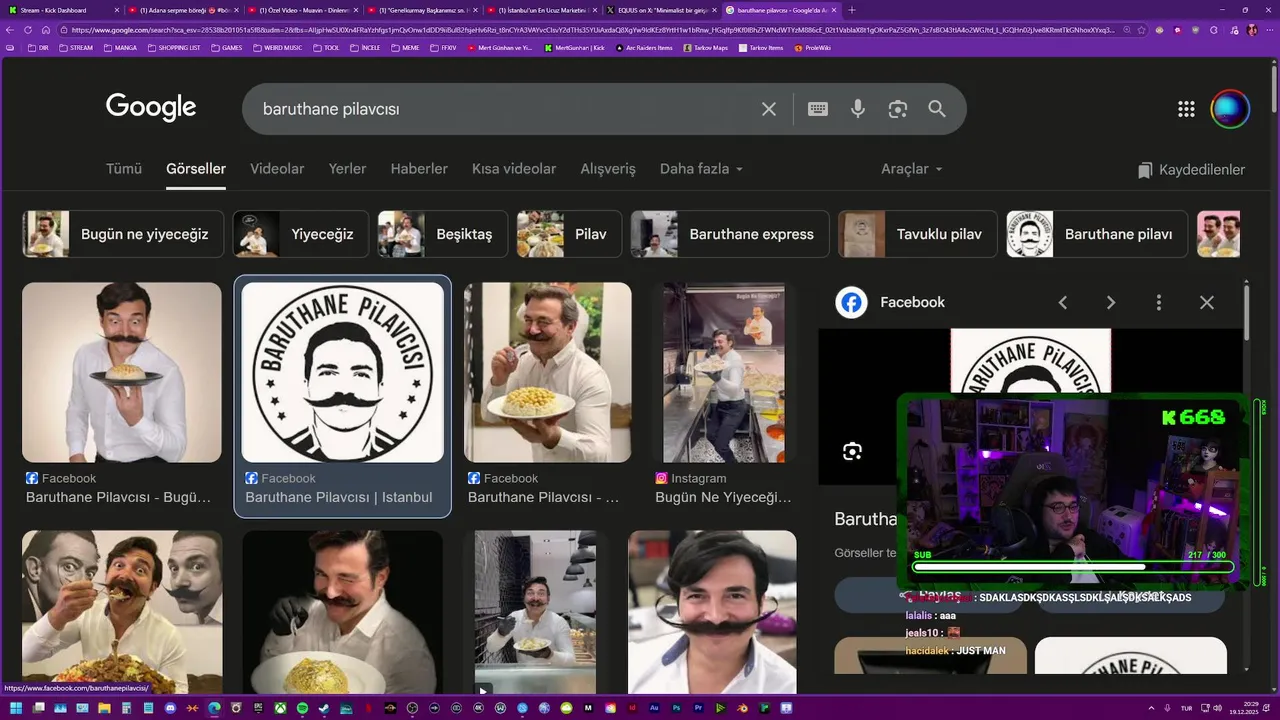Switch to the Kısa videolar tab
This screenshot has width=1280, height=720.
pyautogui.click(x=514, y=169)
